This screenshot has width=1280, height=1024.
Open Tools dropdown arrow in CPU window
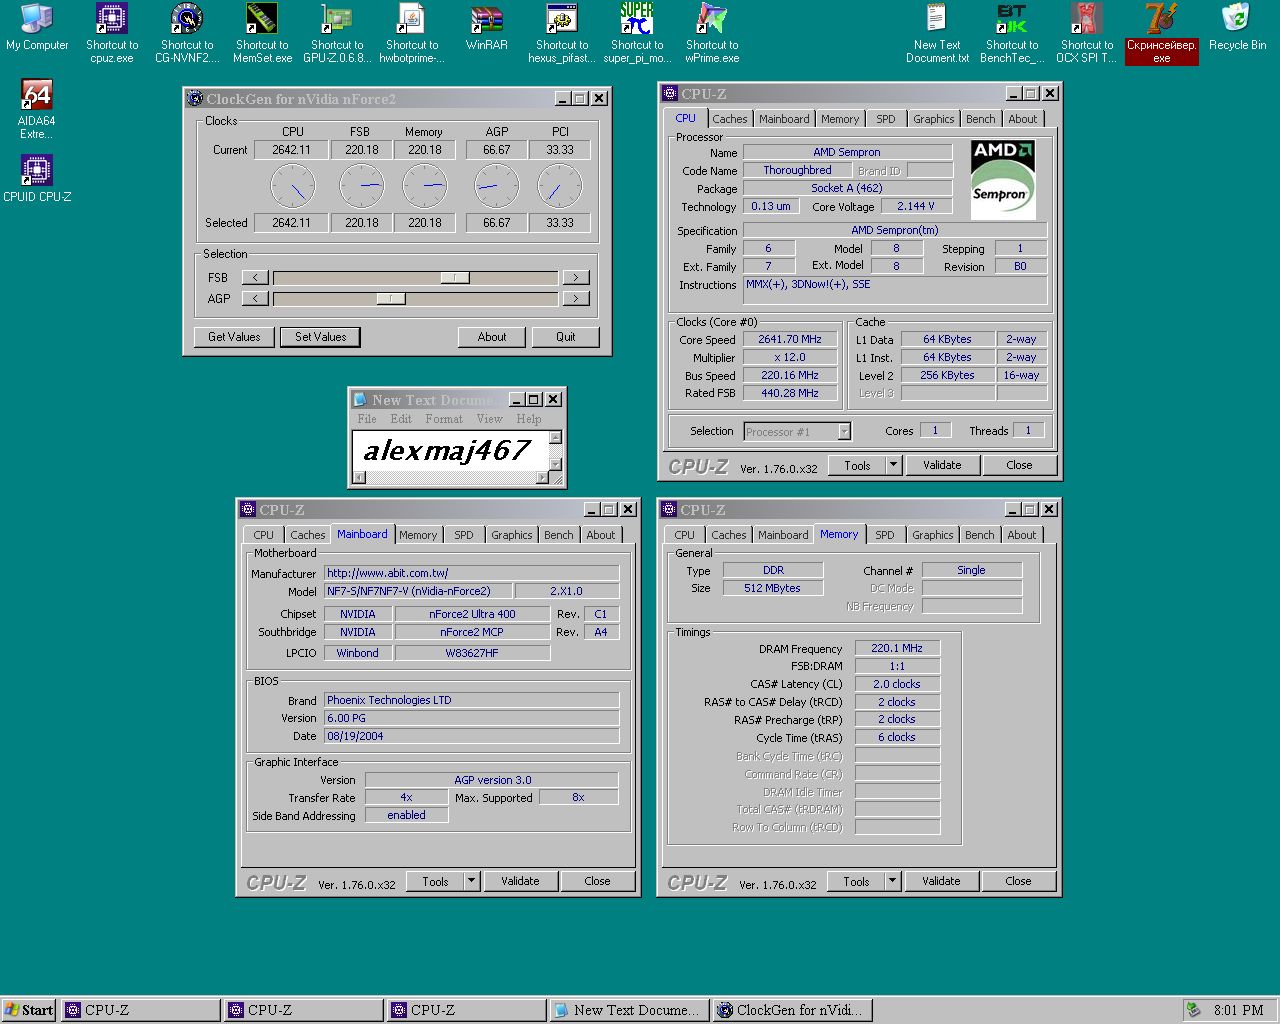click(894, 465)
